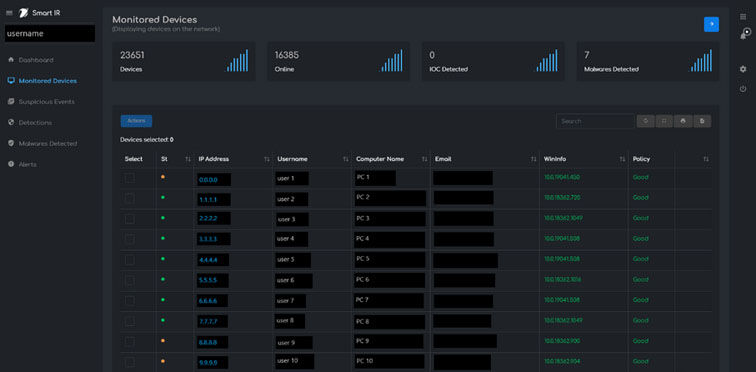756x372 pixels.
Task: Click the WinInfo value in PC 3 row
Action: tap(563, 218)
